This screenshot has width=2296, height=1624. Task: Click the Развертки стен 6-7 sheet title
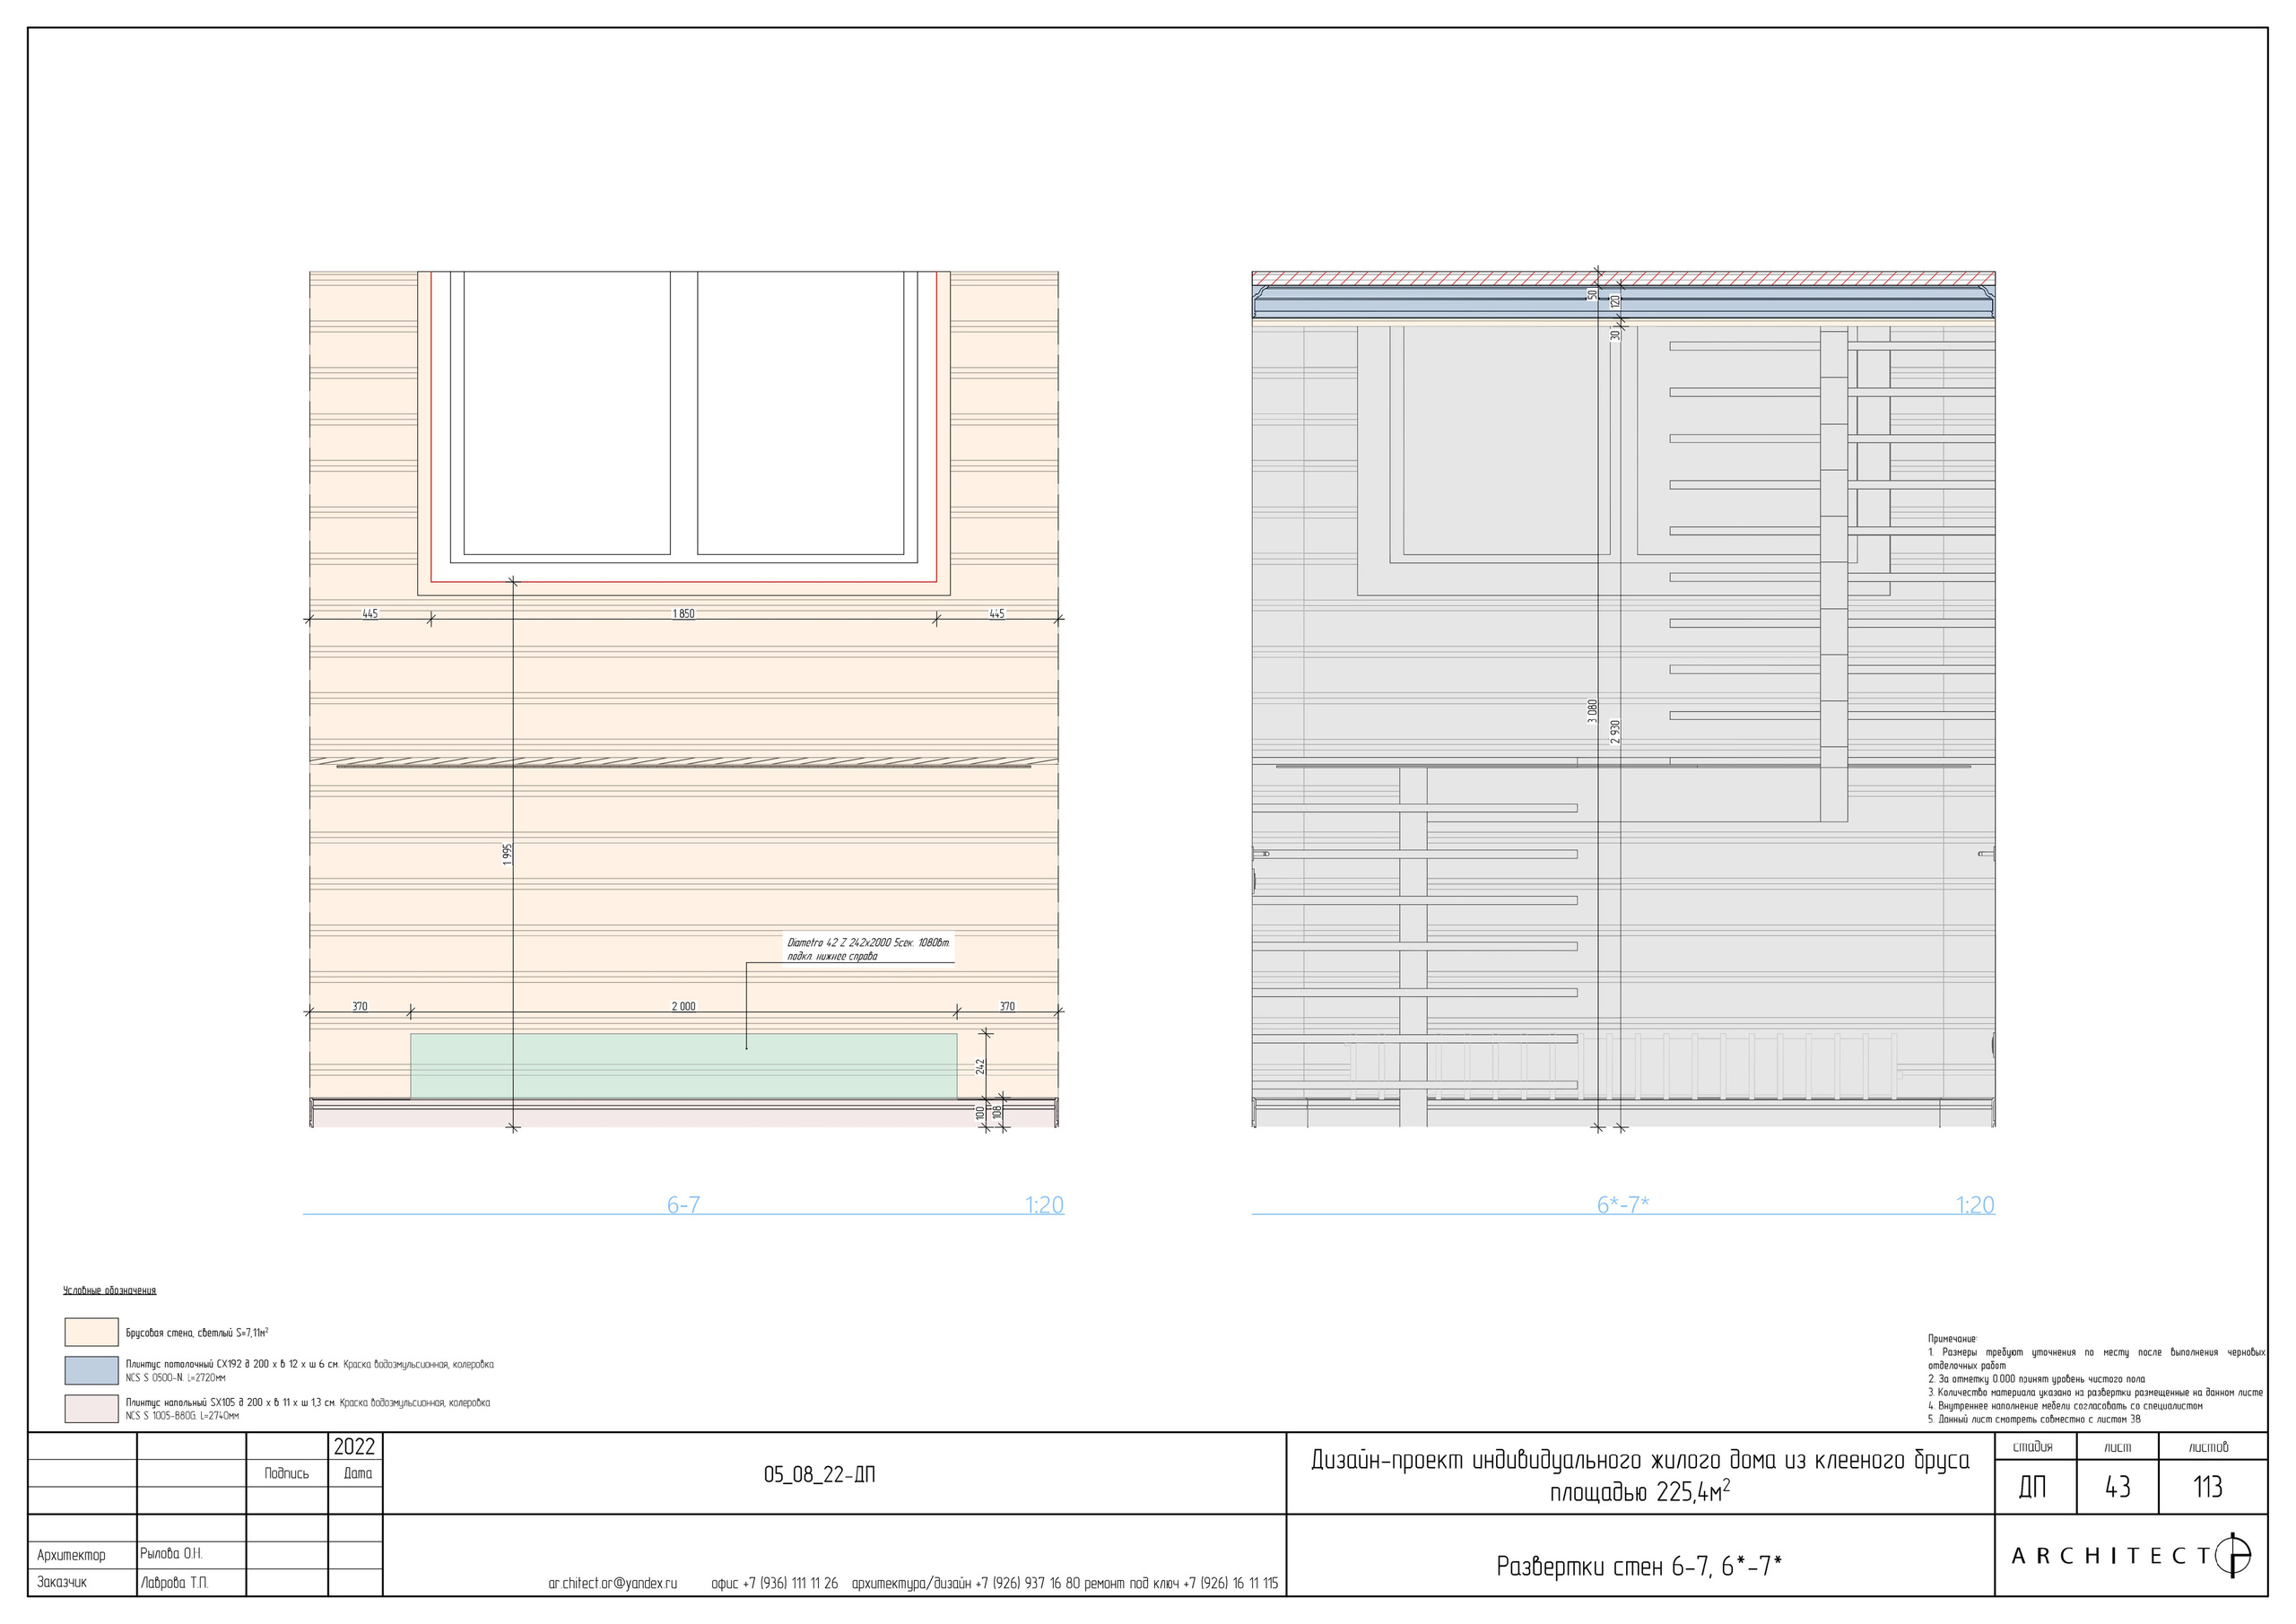1639,1566
